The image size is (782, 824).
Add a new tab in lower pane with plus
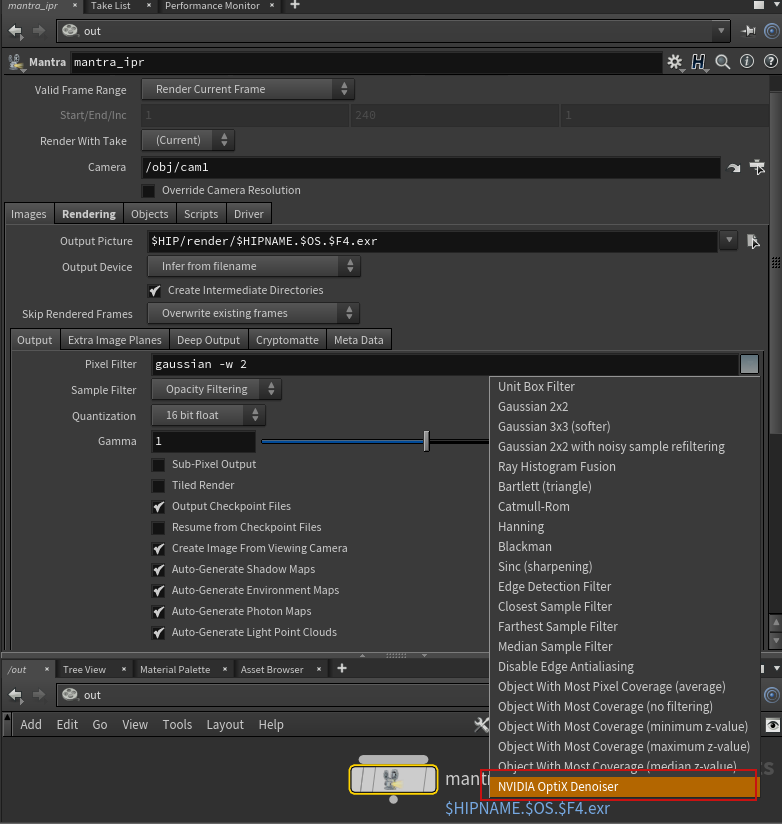coord(342,668)
